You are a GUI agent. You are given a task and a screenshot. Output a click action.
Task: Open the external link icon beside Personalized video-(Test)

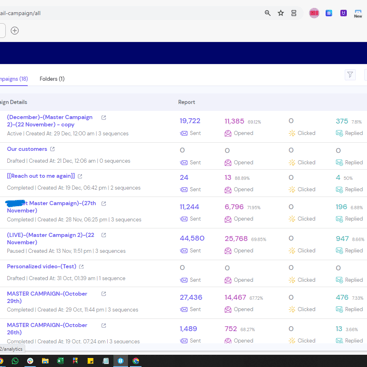point(81,266)
